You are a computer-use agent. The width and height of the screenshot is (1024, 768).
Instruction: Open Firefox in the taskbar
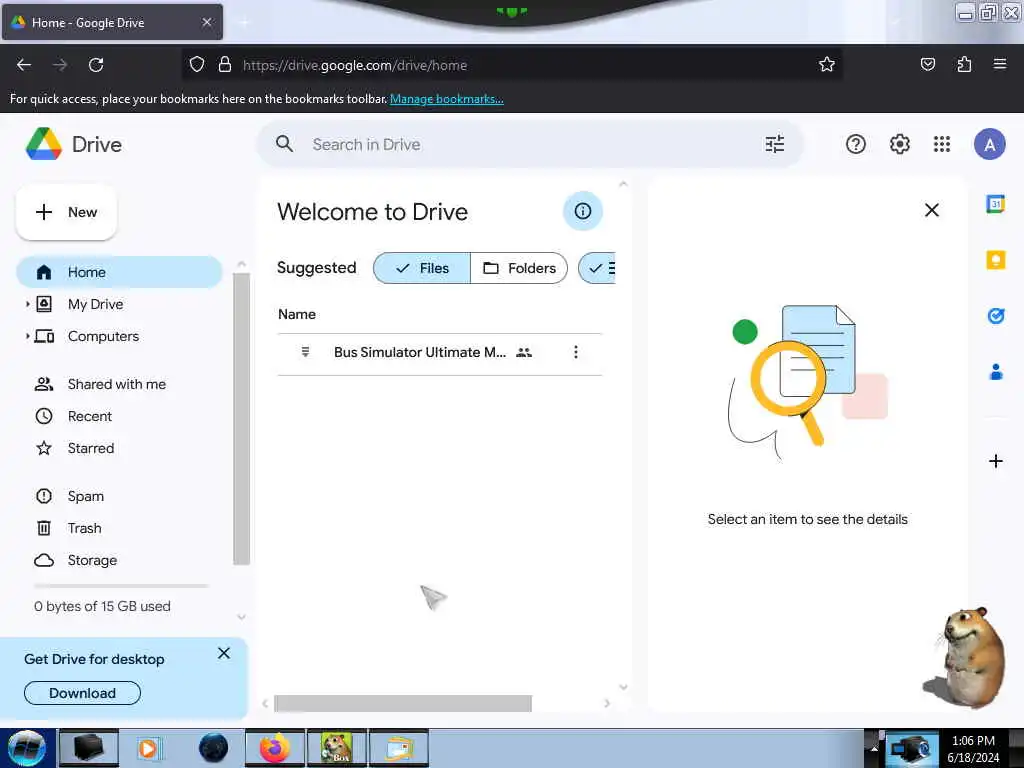[275, 748]
